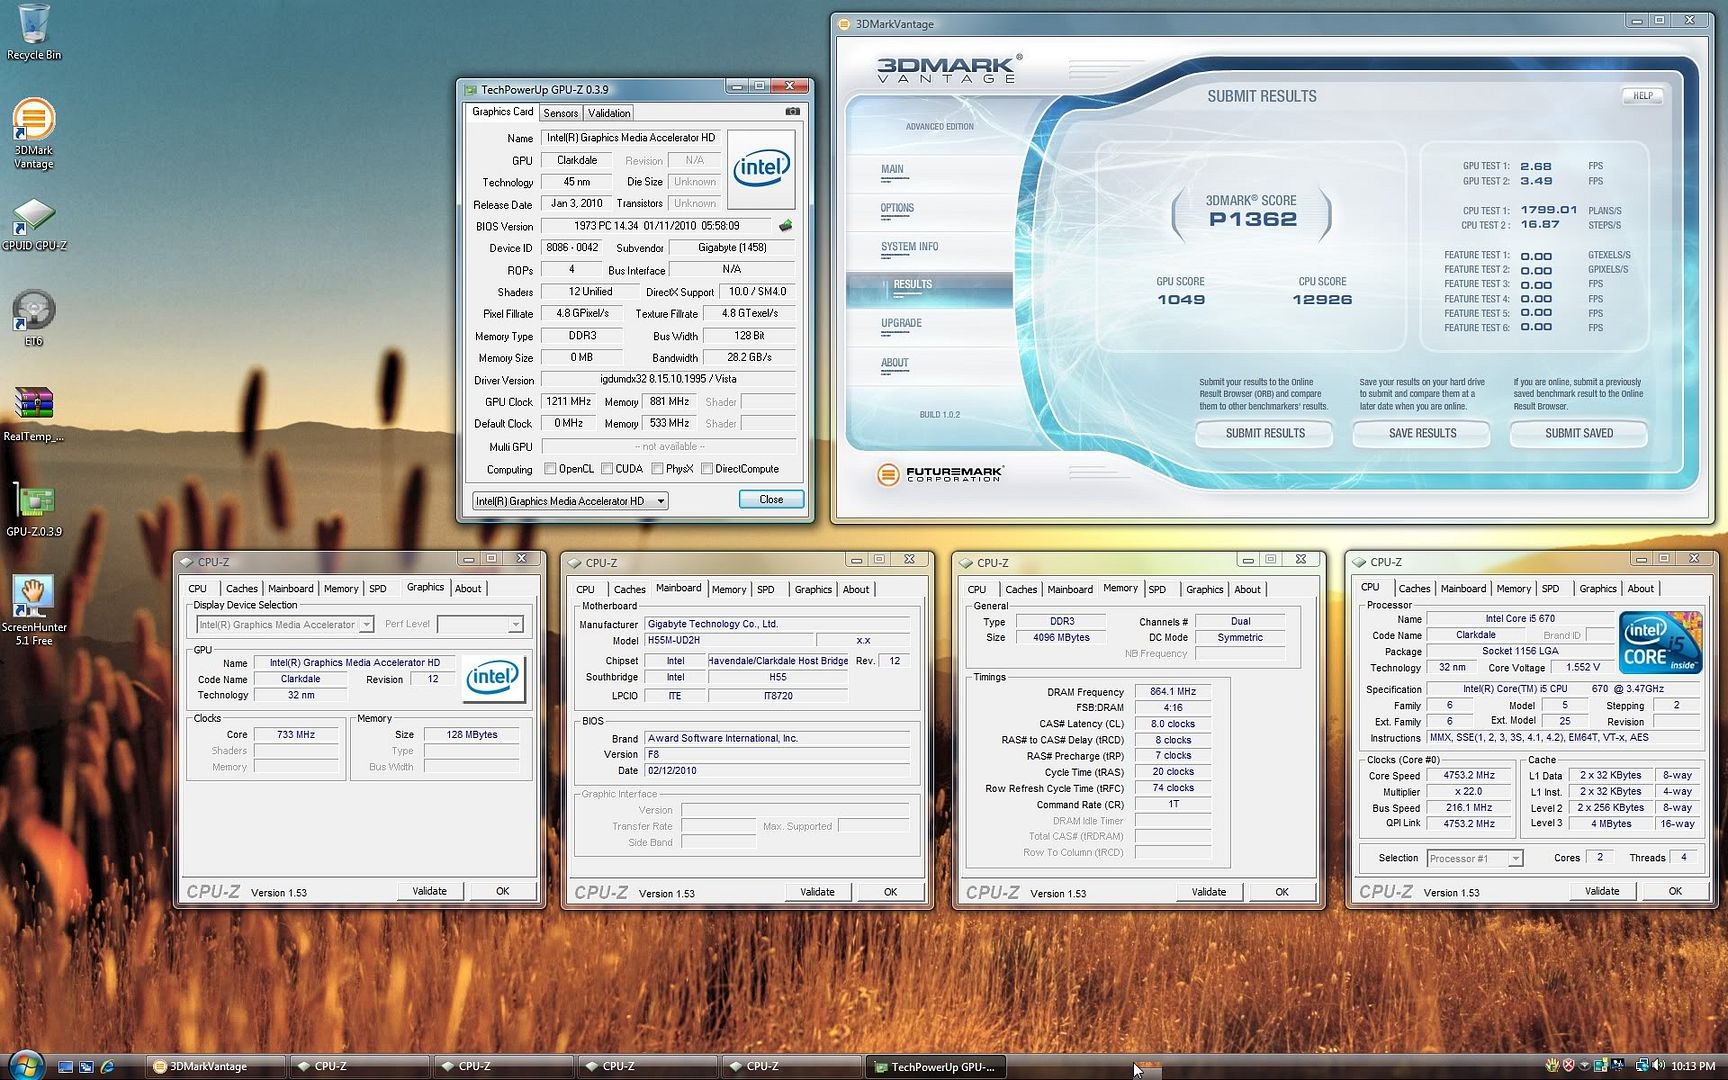Click the BIOS save chip icon in GPU-Z

pyautogui.click(x=786, y=226)
